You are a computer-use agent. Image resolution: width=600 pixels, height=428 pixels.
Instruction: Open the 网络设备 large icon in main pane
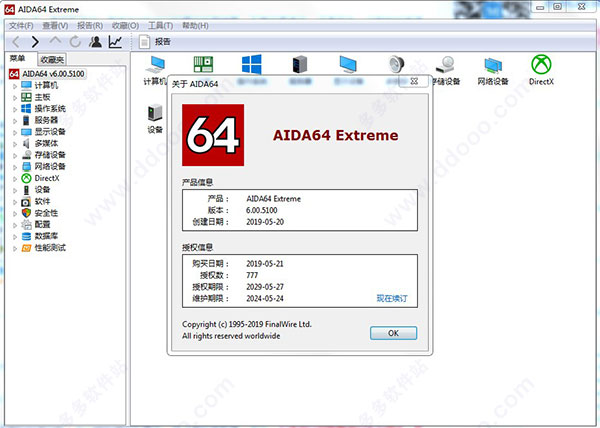tap(493, 70)
